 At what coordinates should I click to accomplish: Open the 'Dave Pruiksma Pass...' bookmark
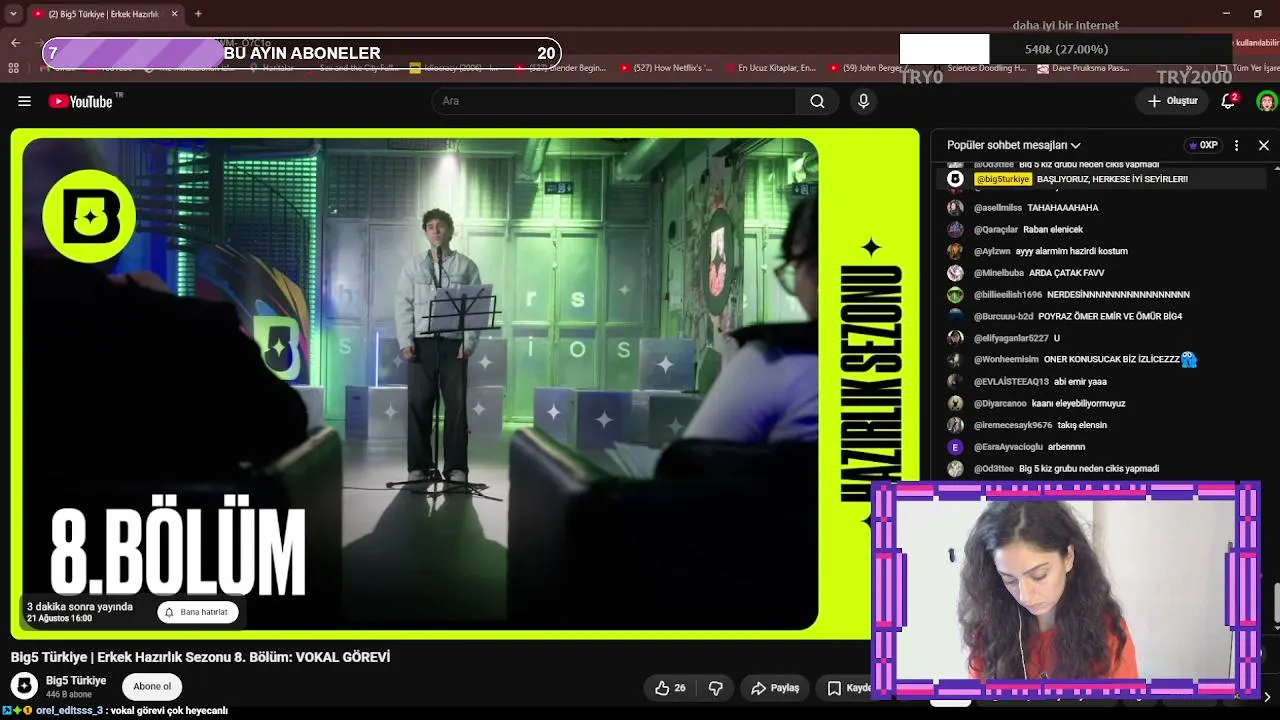pyautogui.click(x=1083, y=68)
